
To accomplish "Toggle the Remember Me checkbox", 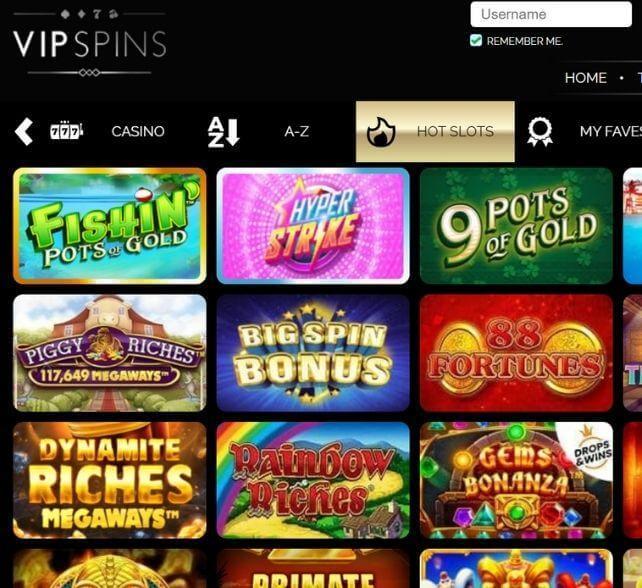I will 476,41.
